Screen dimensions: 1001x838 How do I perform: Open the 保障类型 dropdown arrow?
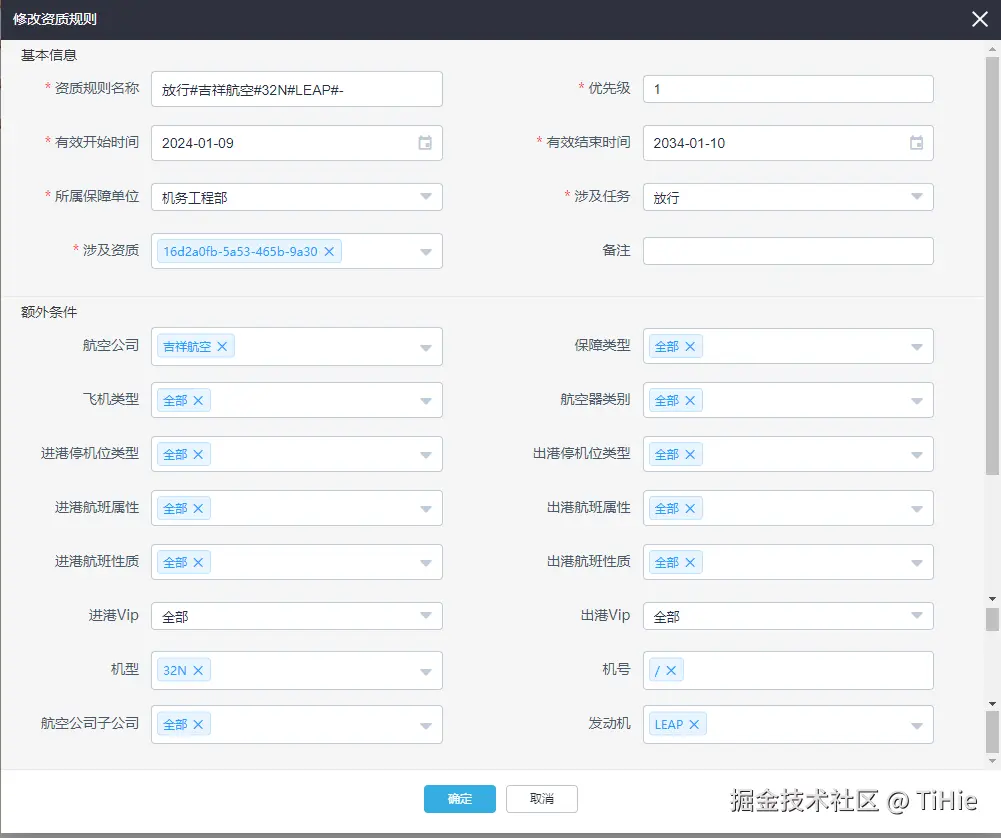pos(917,347)
